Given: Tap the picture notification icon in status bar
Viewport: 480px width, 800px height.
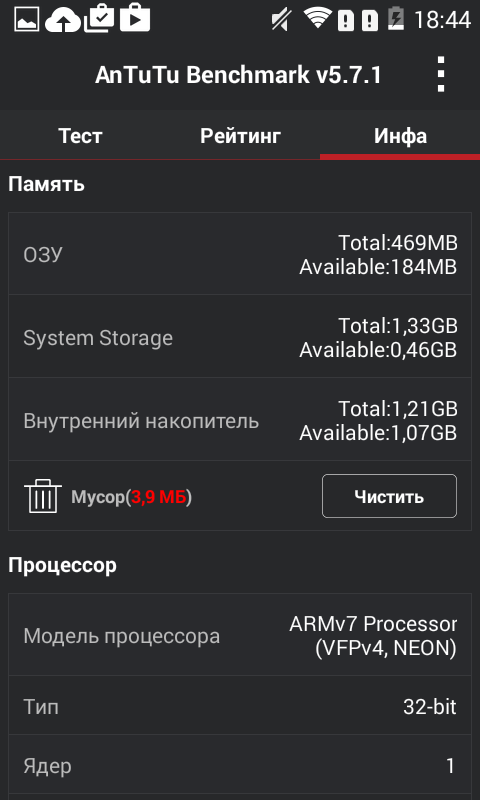Looking at the screenshot, I should pyautogui.click(x=27, y=19).
